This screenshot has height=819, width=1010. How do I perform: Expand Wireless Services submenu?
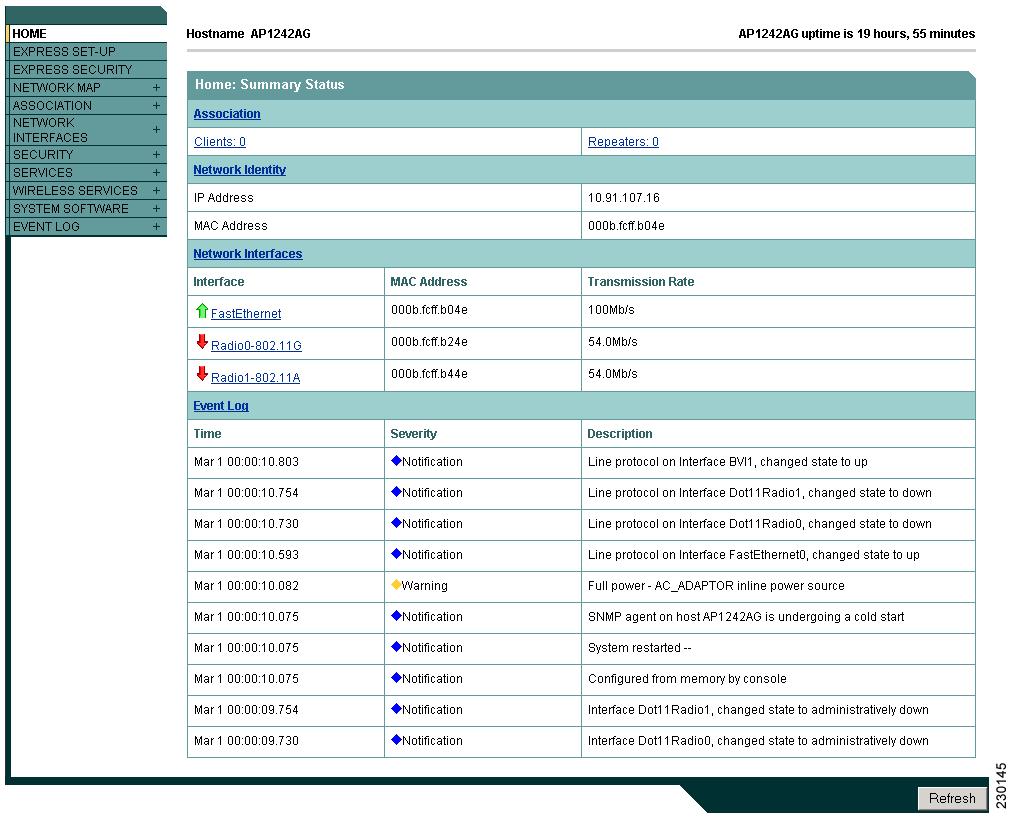point(156,191)
